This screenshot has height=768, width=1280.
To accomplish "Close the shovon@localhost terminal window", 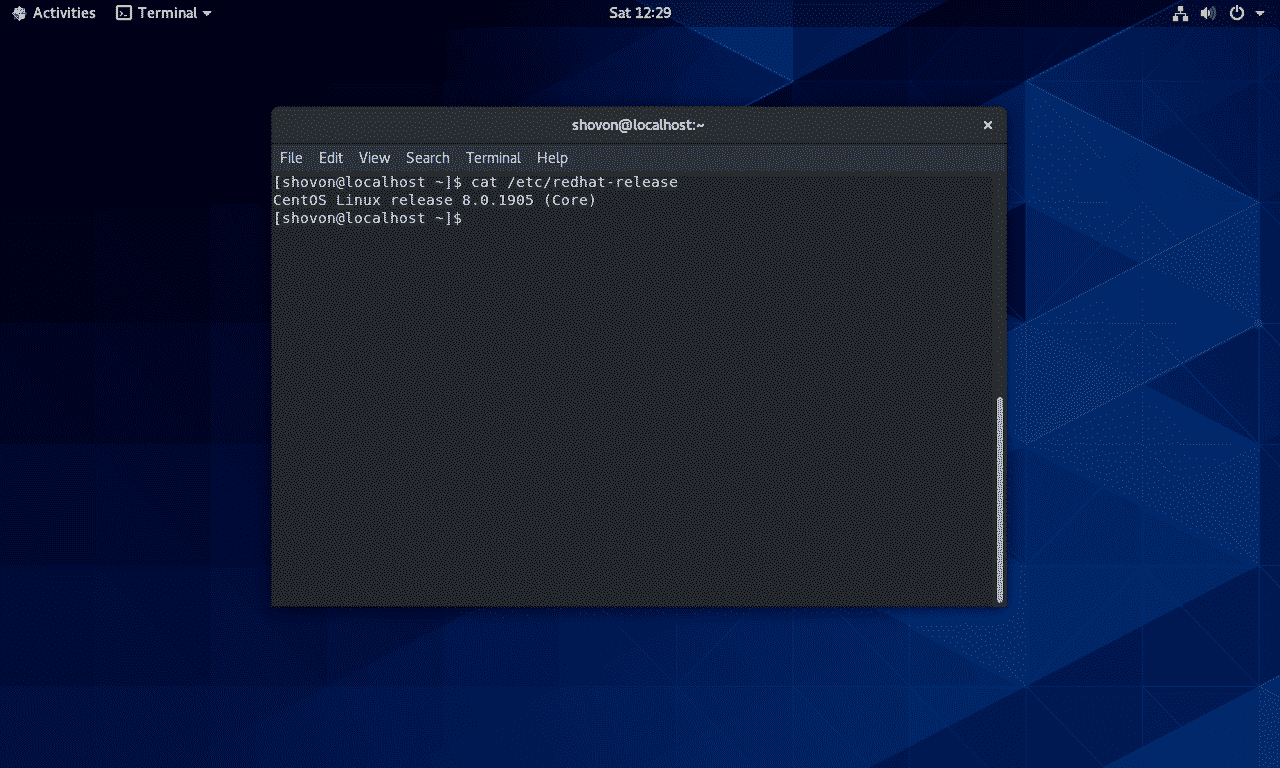I will click(x=988, y=125).
